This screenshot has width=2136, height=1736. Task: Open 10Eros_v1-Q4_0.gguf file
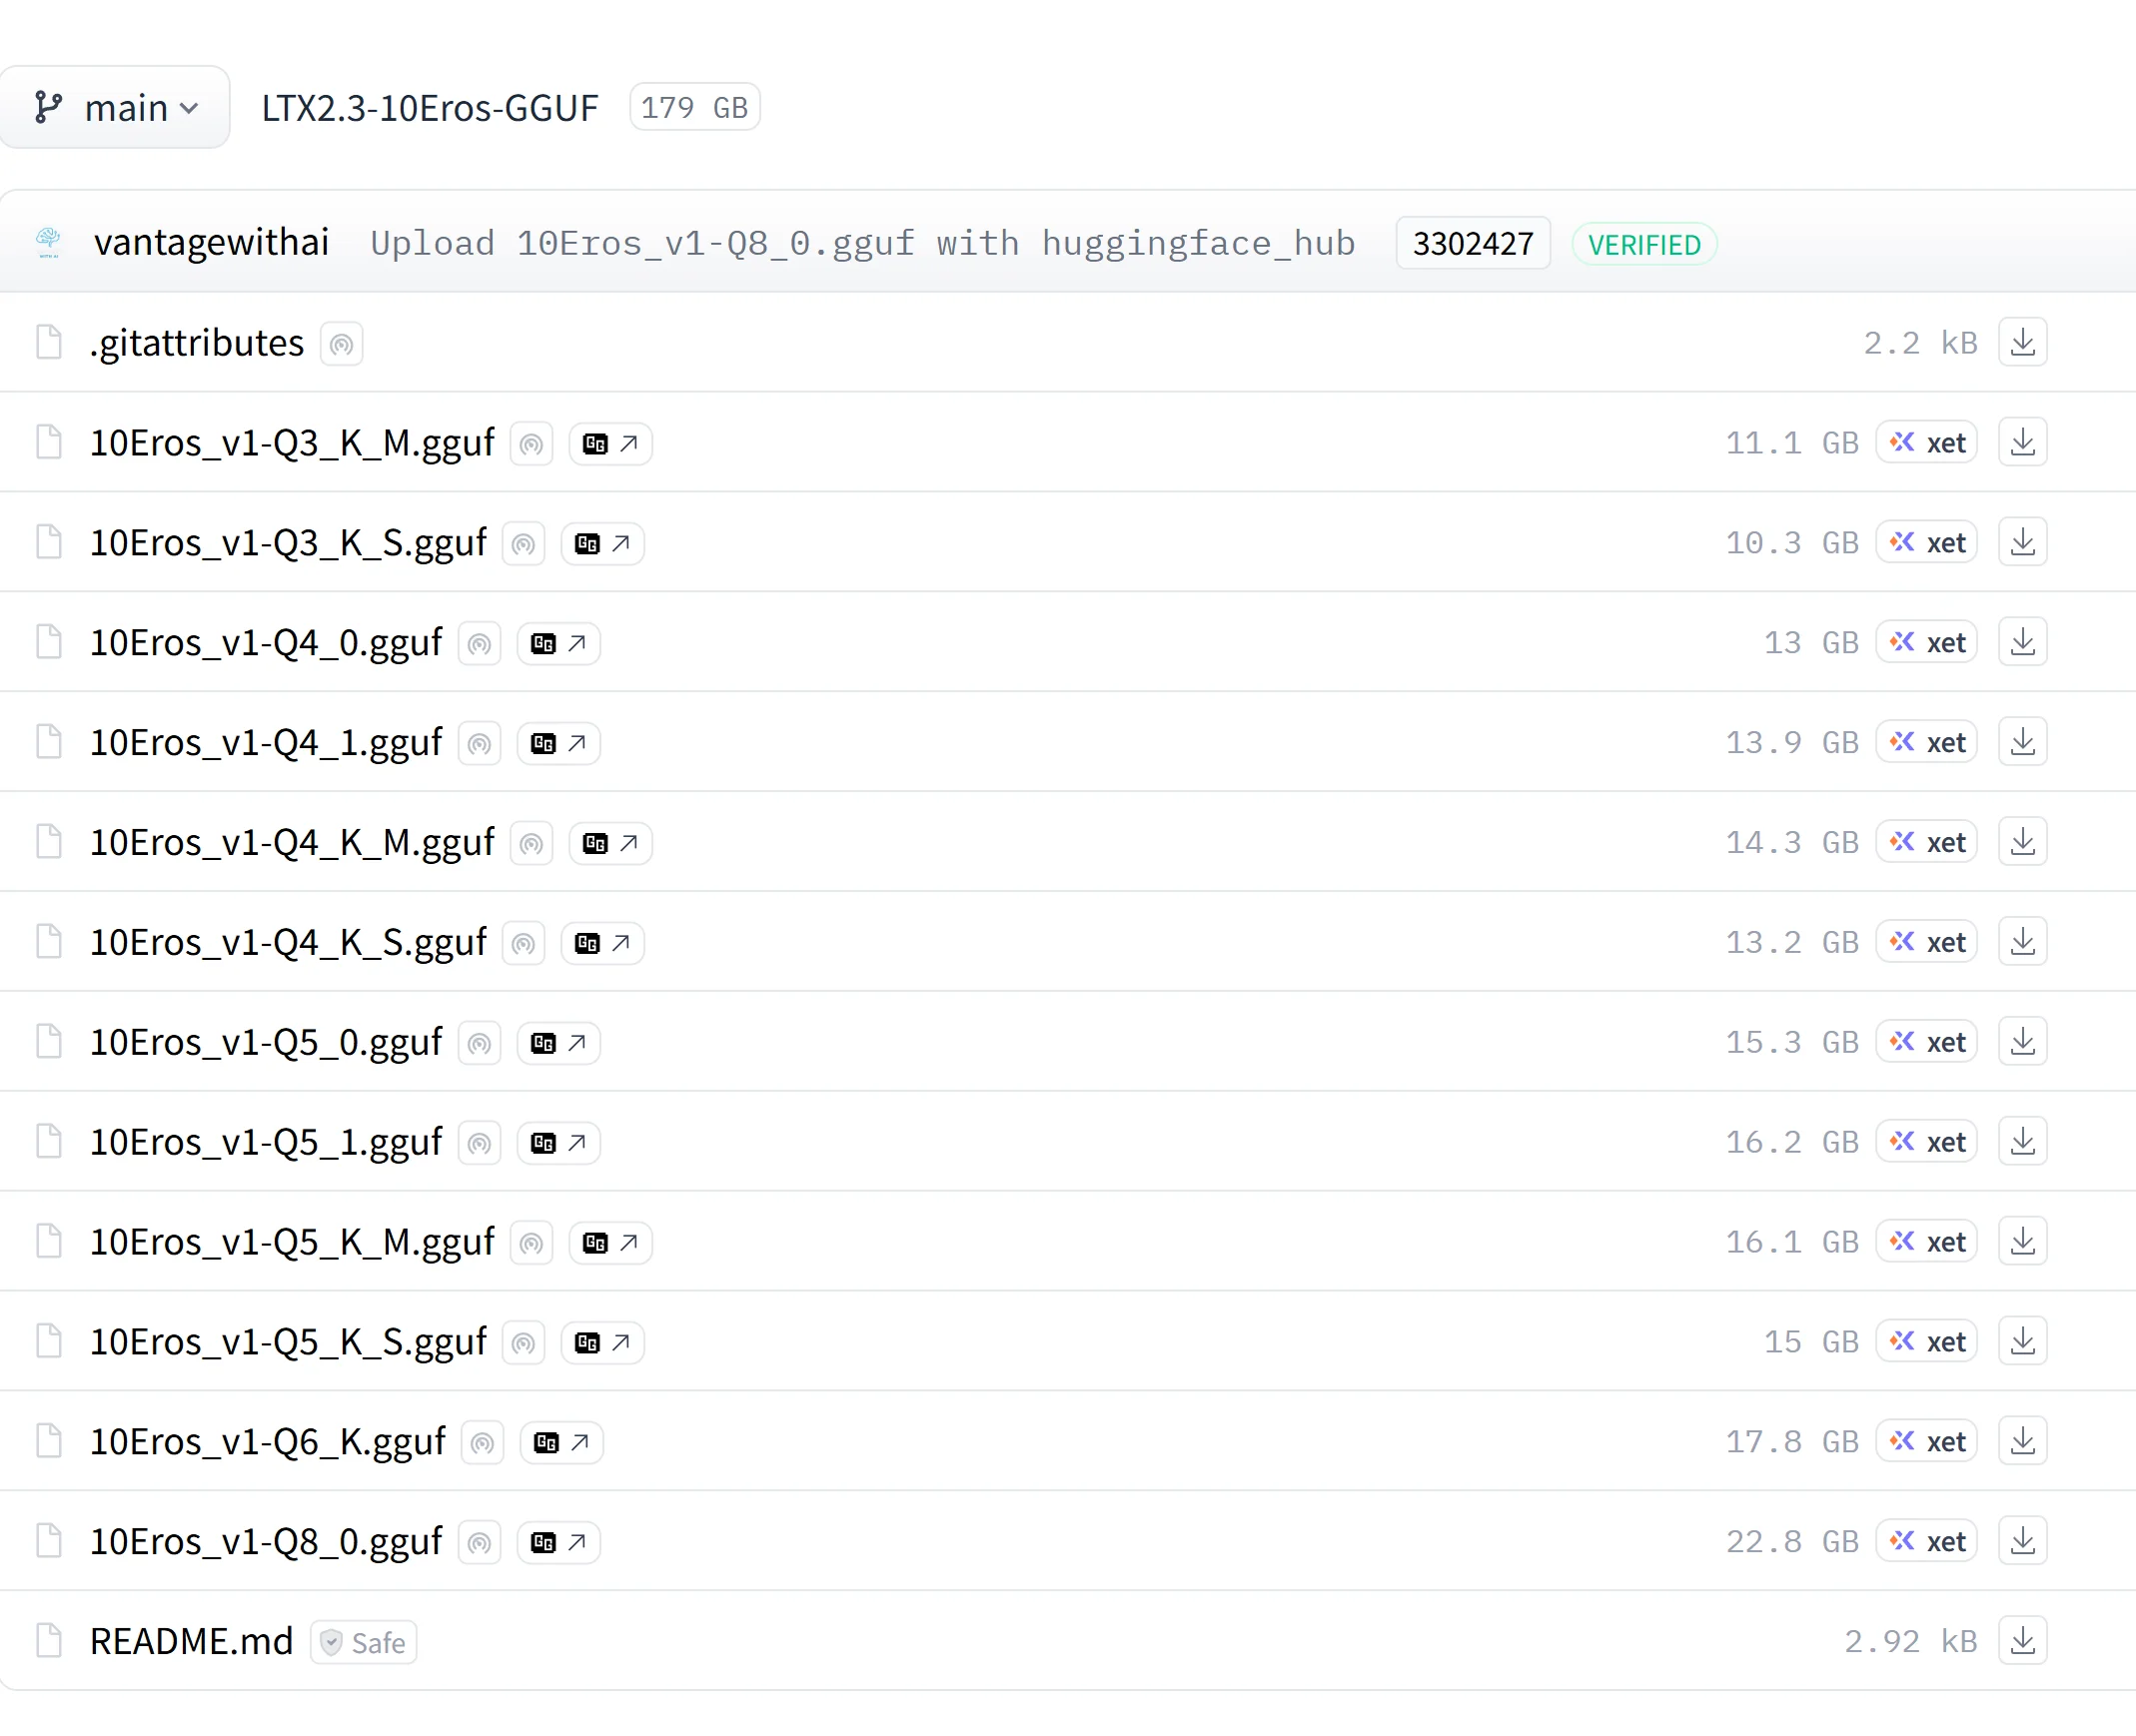266,643
